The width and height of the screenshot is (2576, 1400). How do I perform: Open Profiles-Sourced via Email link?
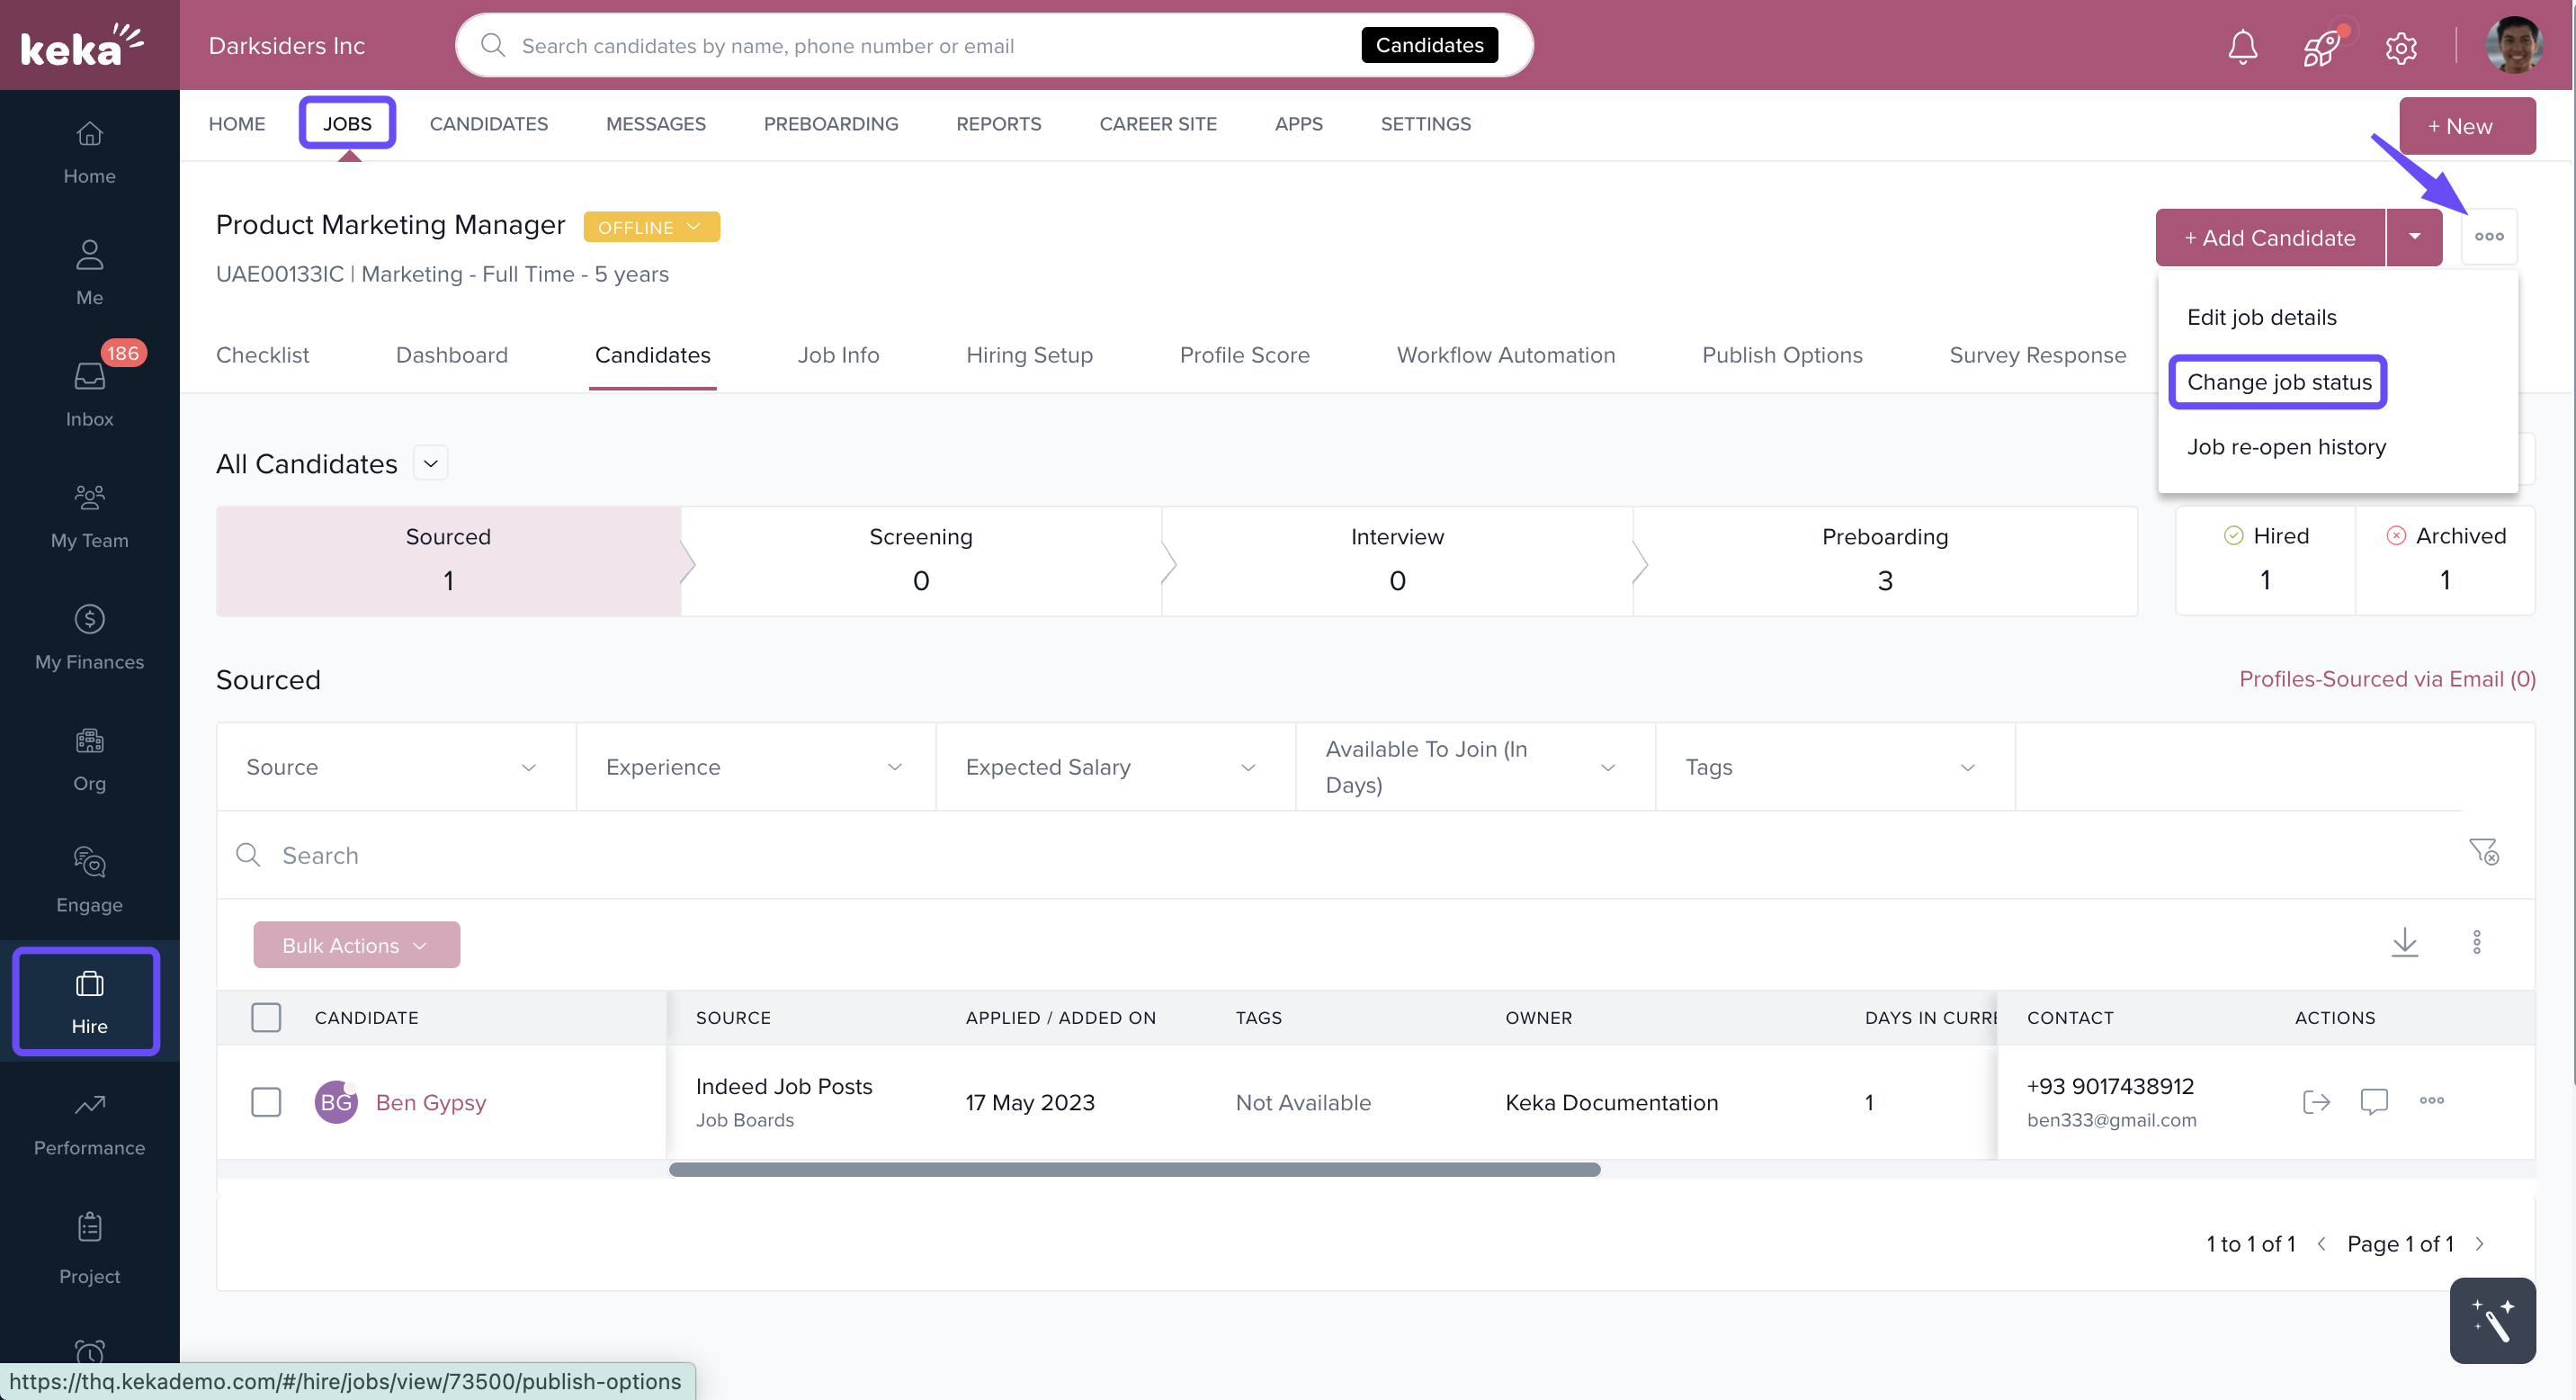click(2387, 679)
